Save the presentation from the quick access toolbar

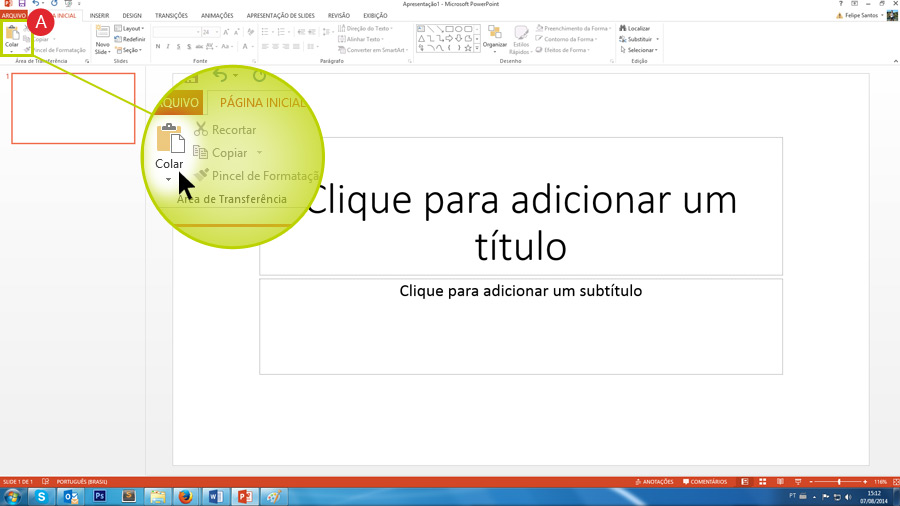tap(22, 4)
